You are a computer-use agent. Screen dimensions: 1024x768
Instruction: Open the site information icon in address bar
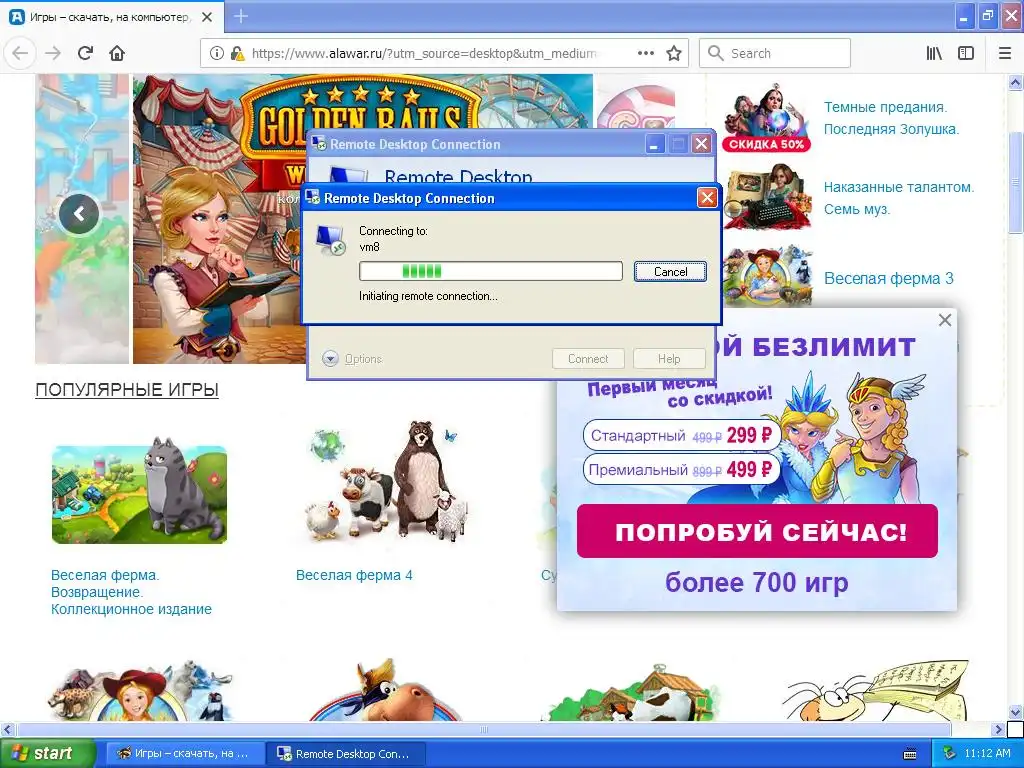pyautogui.click(x=217, y=54)
